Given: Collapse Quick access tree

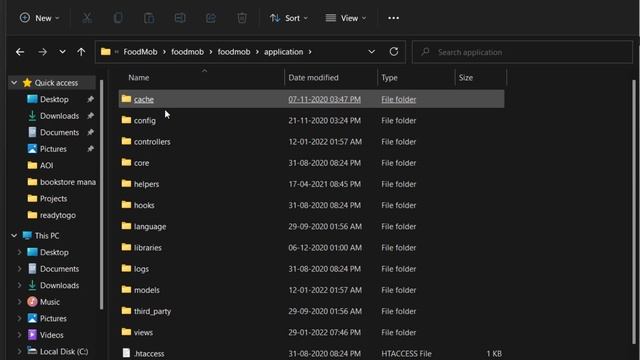Looking at the screenshot, I should pyautogui.click(x=14, y=83).
